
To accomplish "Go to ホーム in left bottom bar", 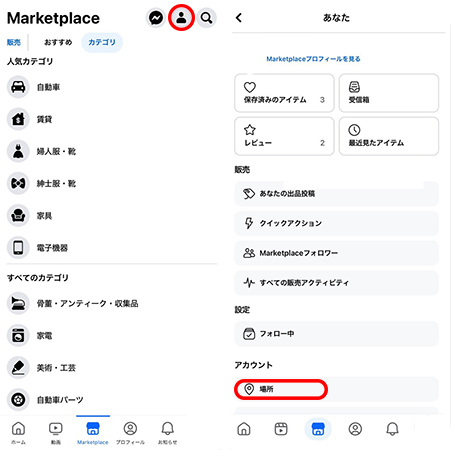I will pyautogui.click(x=18, y=433).
